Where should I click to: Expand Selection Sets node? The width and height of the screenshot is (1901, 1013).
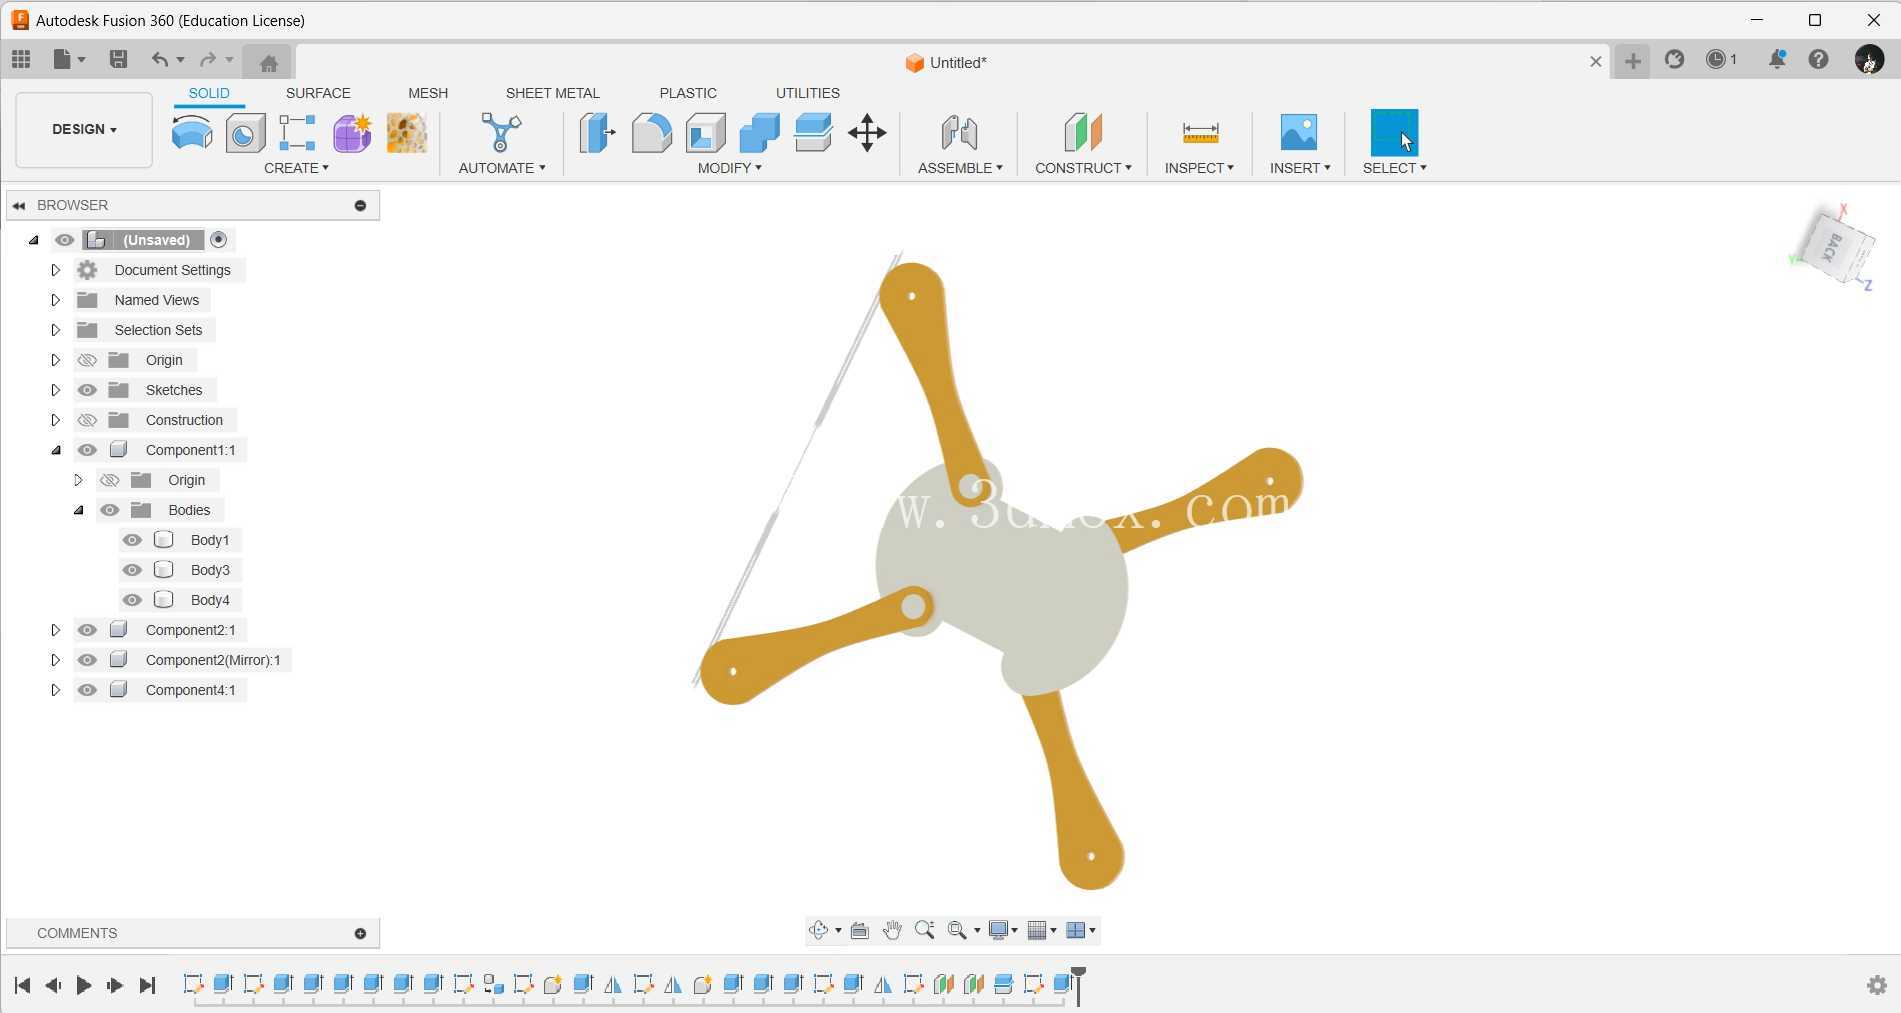pyautogui.click(x=55, y=330)
